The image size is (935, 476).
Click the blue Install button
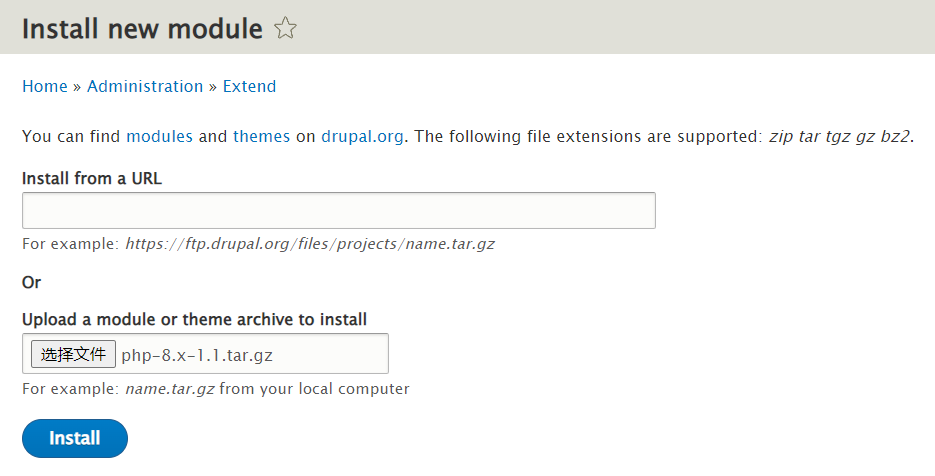75,438
